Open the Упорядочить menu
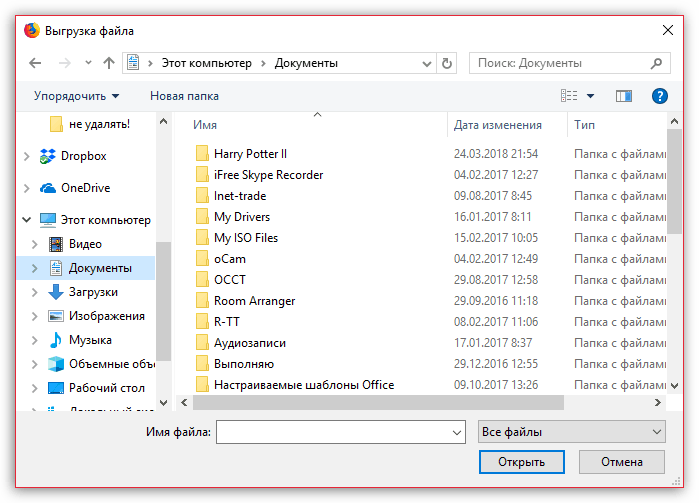The width and height of the screenshot is (699, 503). point(77,96)
